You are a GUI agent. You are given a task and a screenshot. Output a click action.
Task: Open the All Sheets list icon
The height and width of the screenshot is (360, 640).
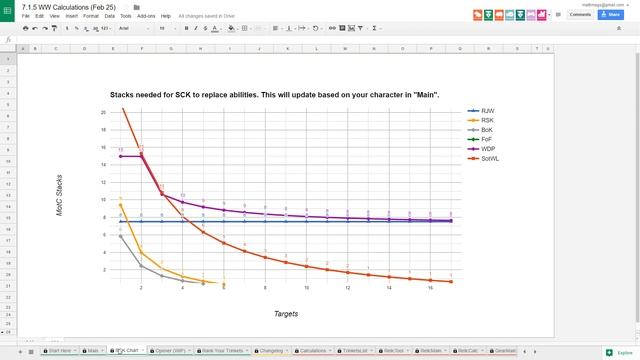pyautogui.click(x=31, y=351)
